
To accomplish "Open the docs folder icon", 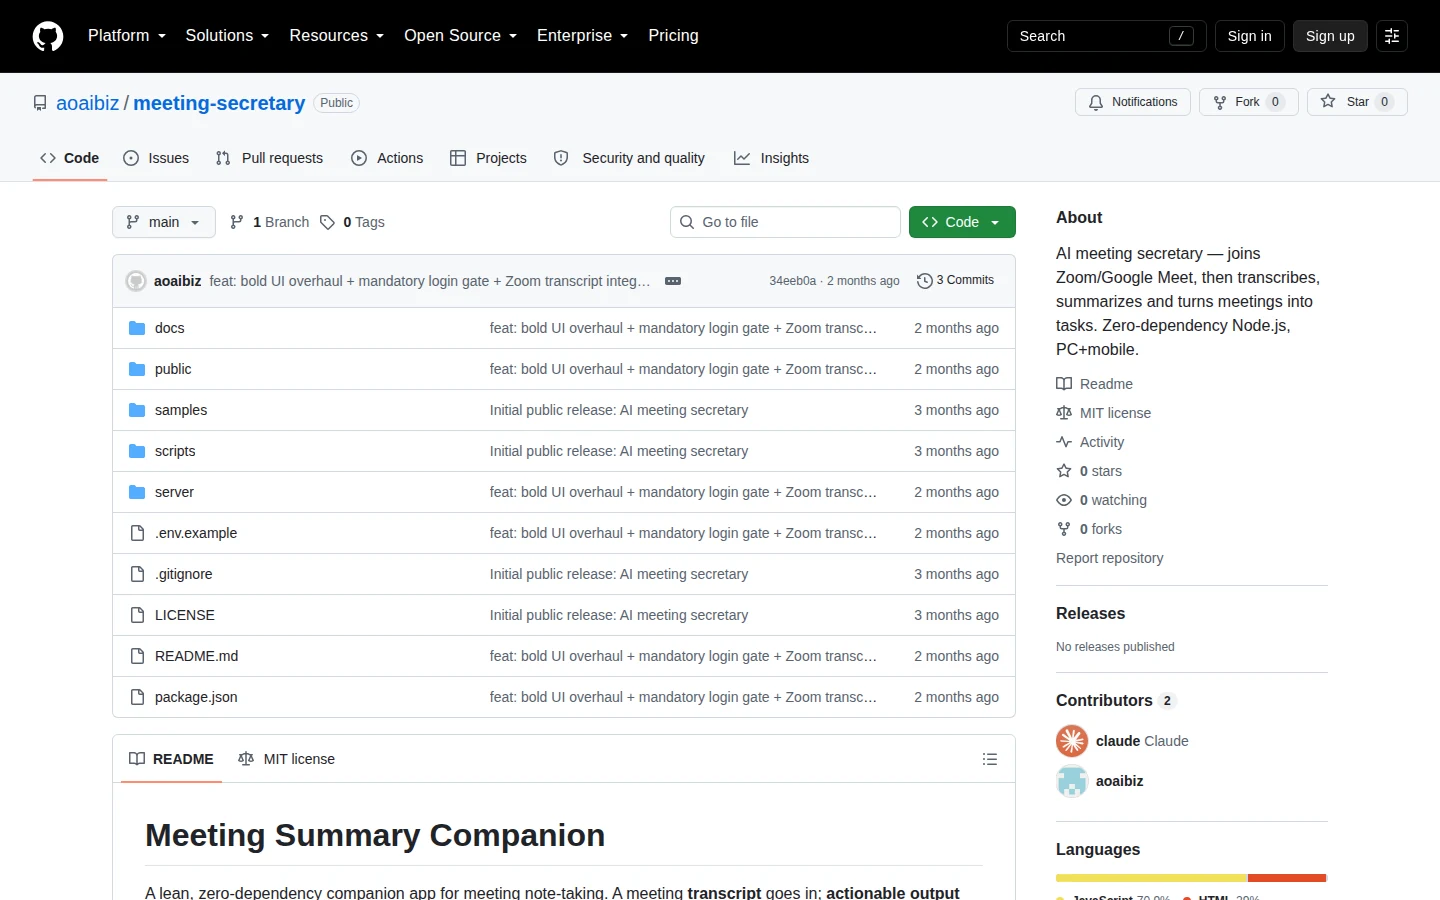I will 137,328.
